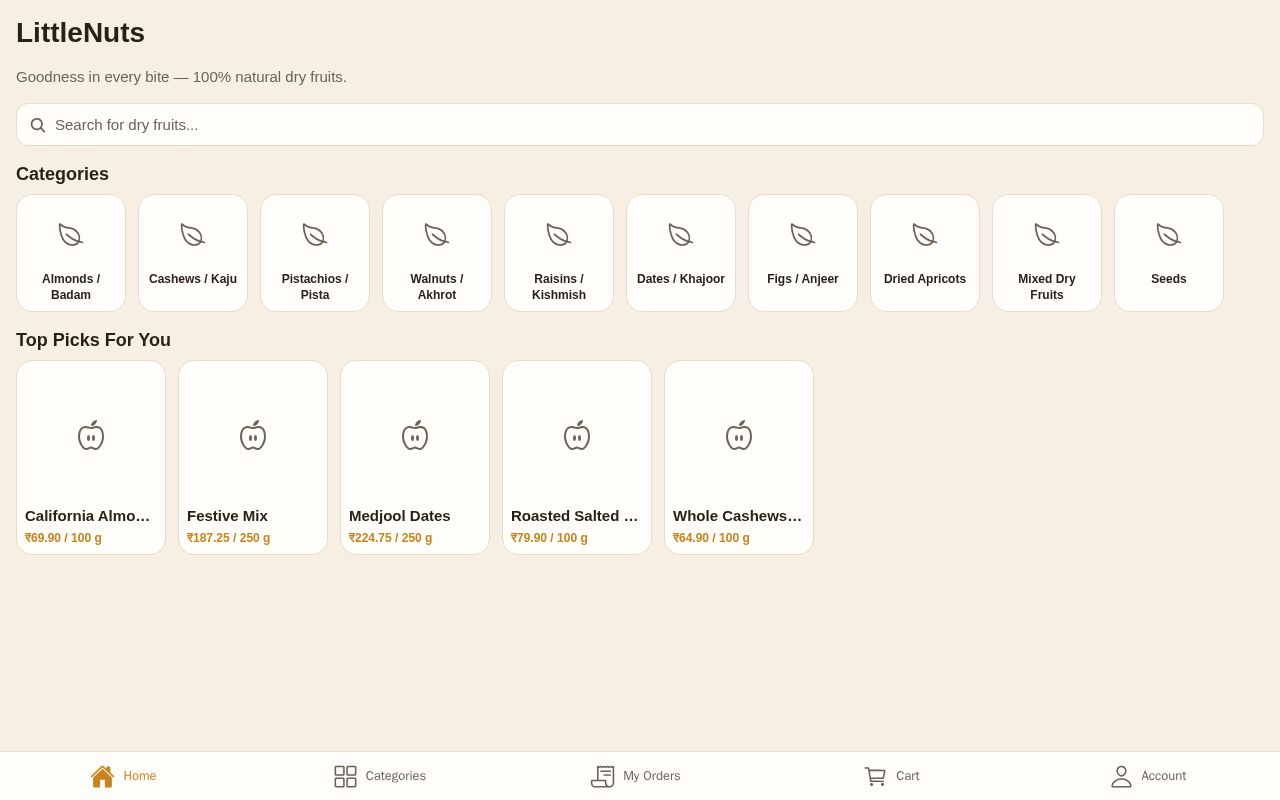
Task: Open My Orders receipt icon
Action: pos(603,776)
